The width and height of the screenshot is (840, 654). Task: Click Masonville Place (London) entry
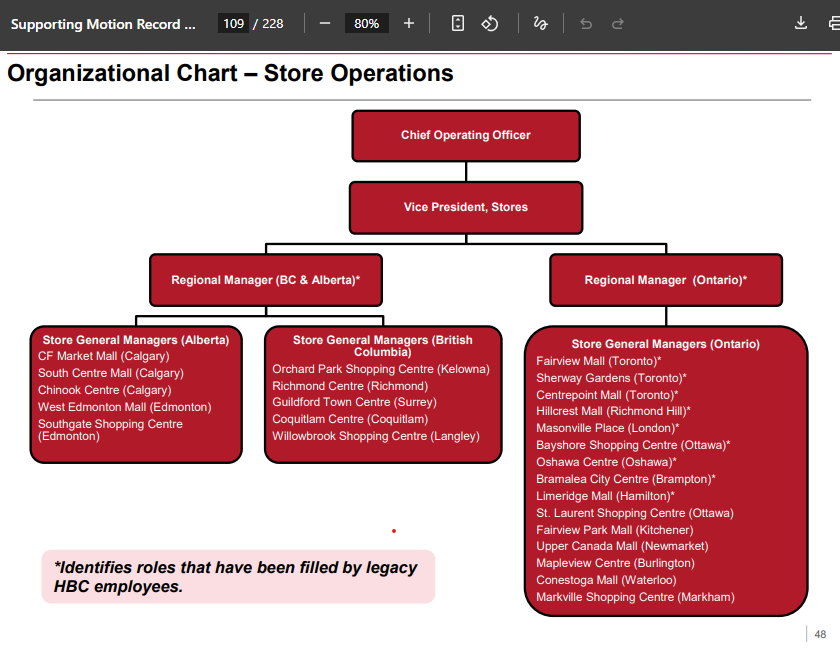(x=608, y=429)
